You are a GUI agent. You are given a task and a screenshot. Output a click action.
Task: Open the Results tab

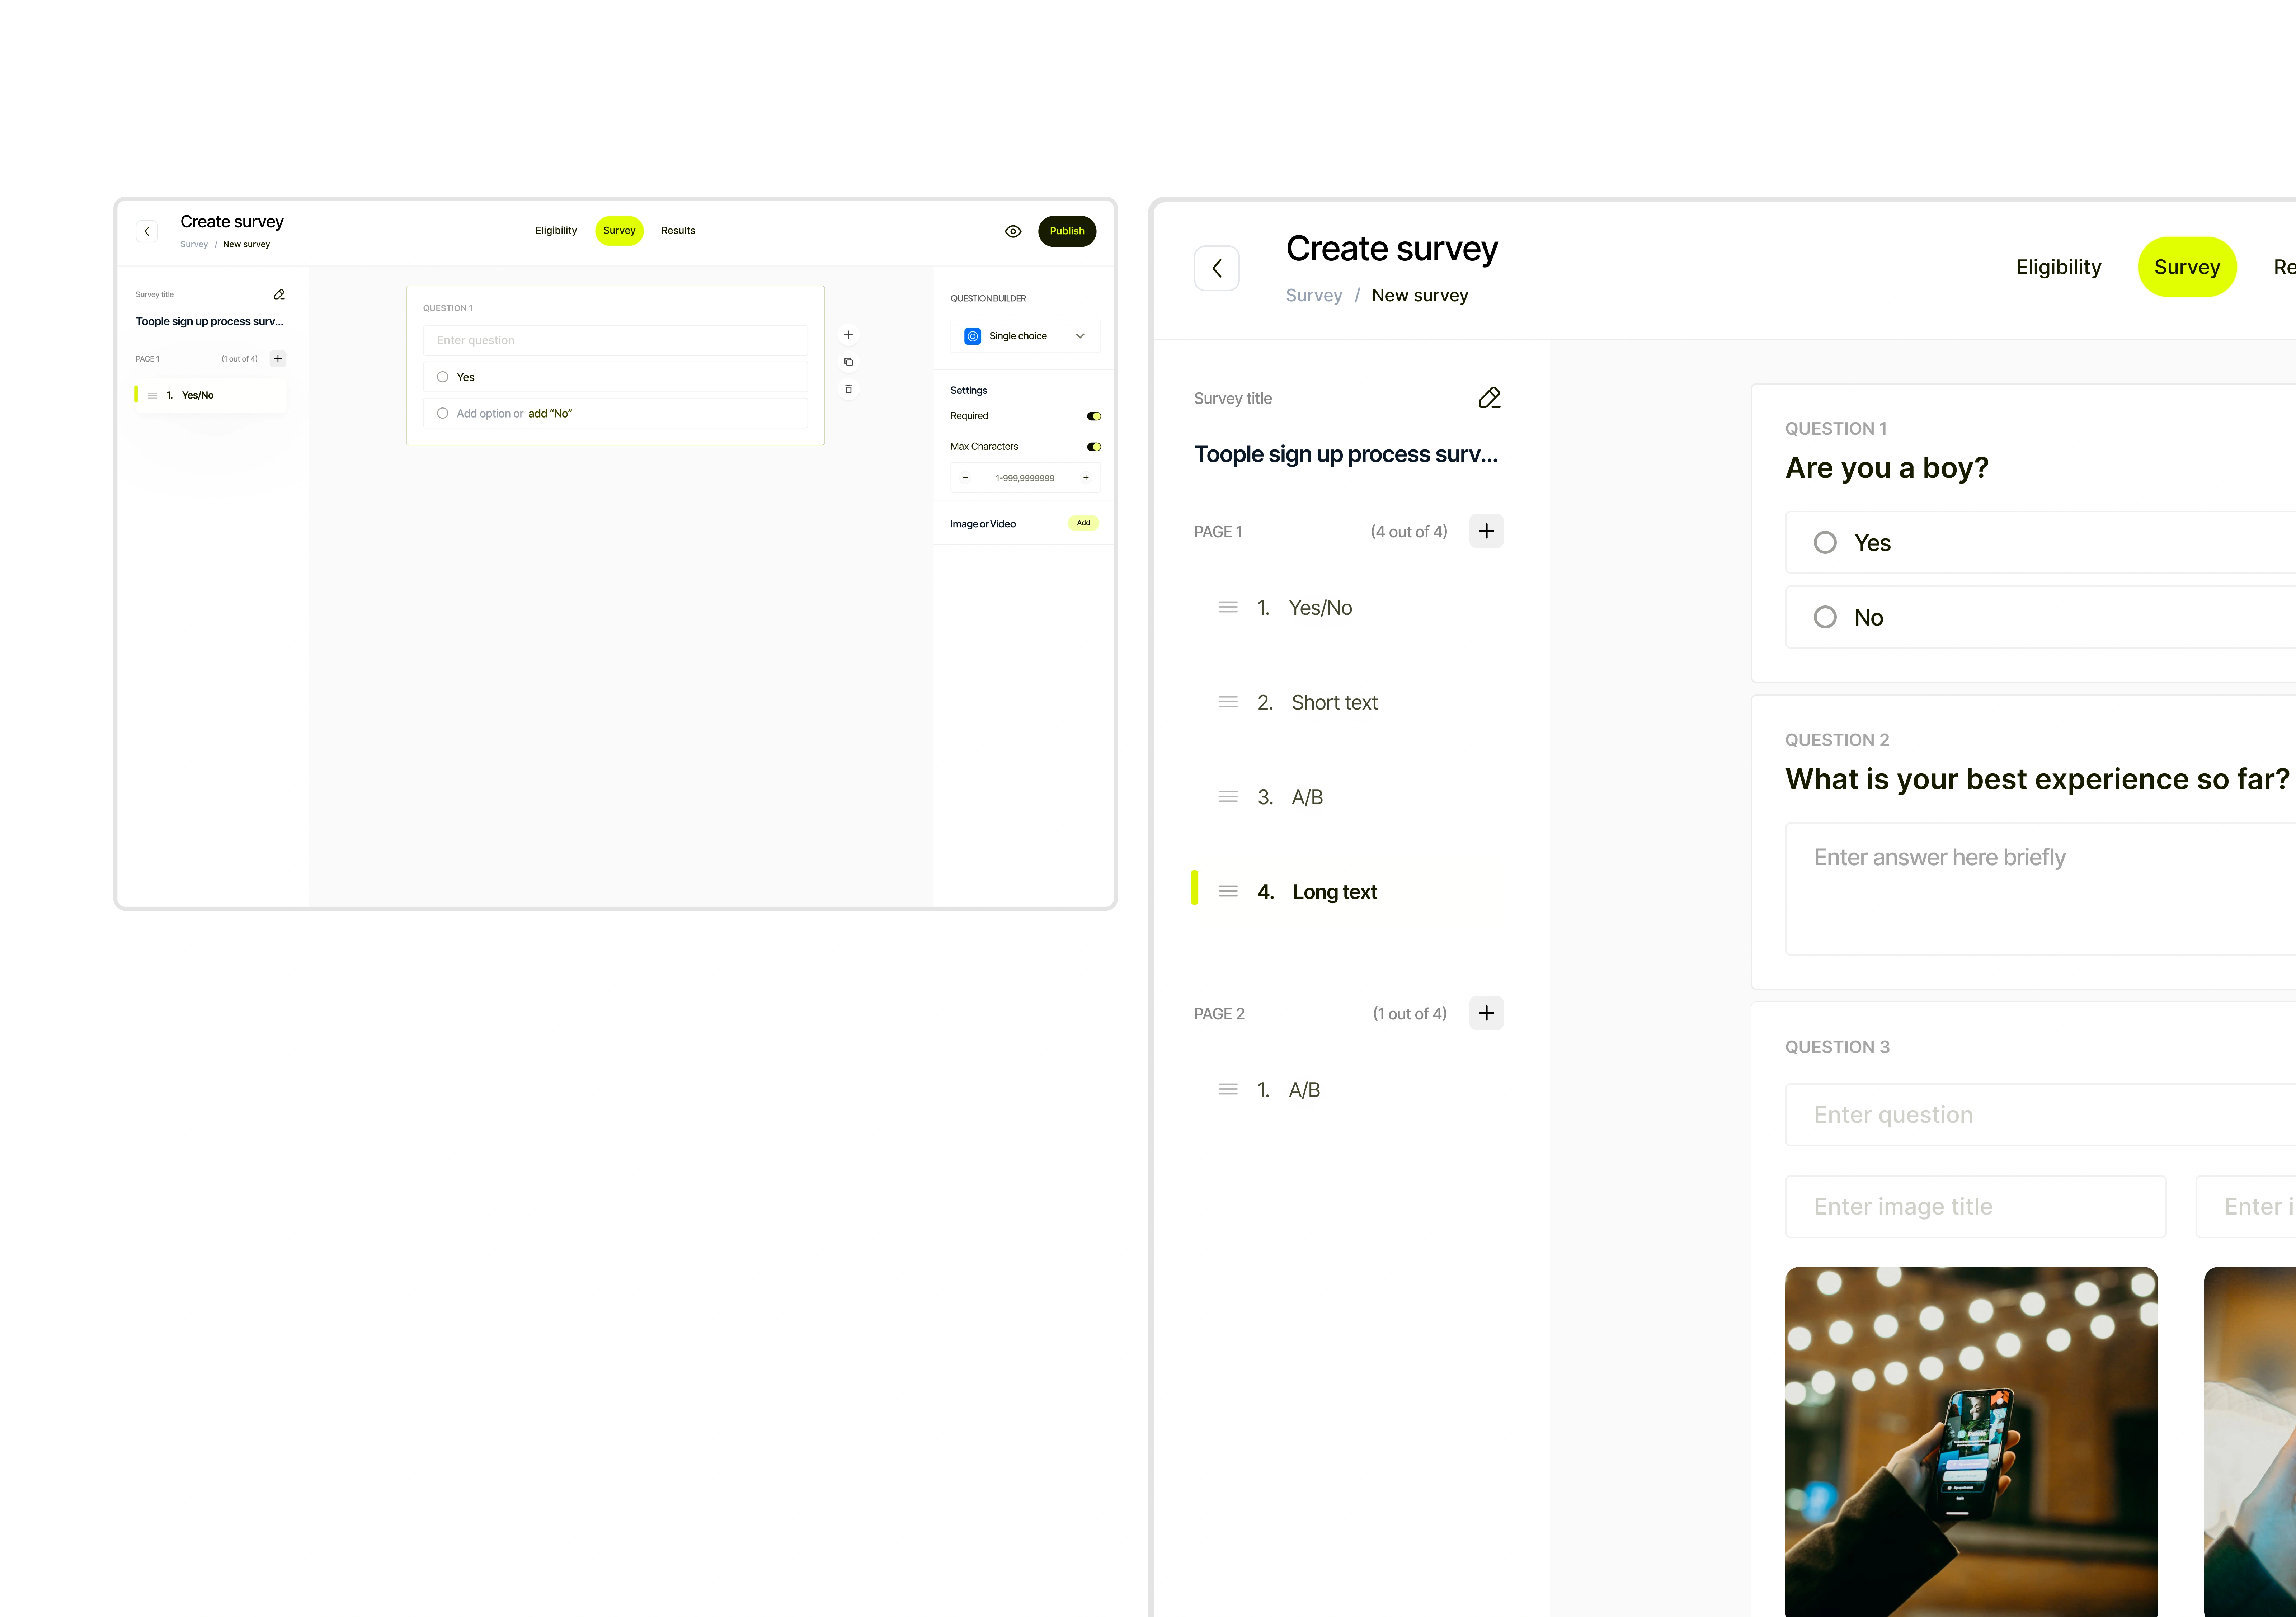pyautogui.click(x=678, y=230)
